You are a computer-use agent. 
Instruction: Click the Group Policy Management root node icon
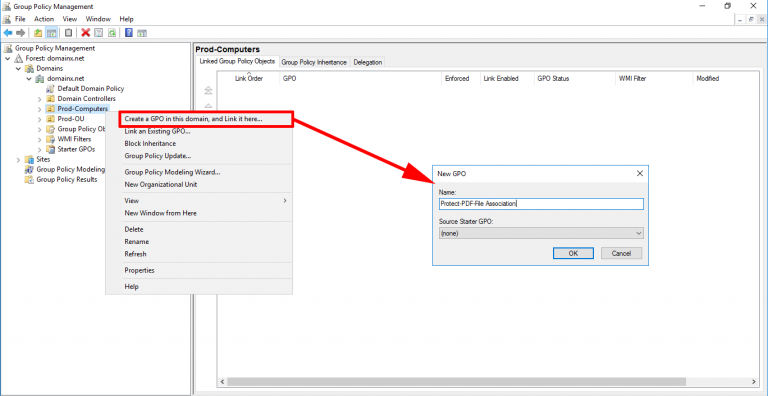(x=8, y=48)
